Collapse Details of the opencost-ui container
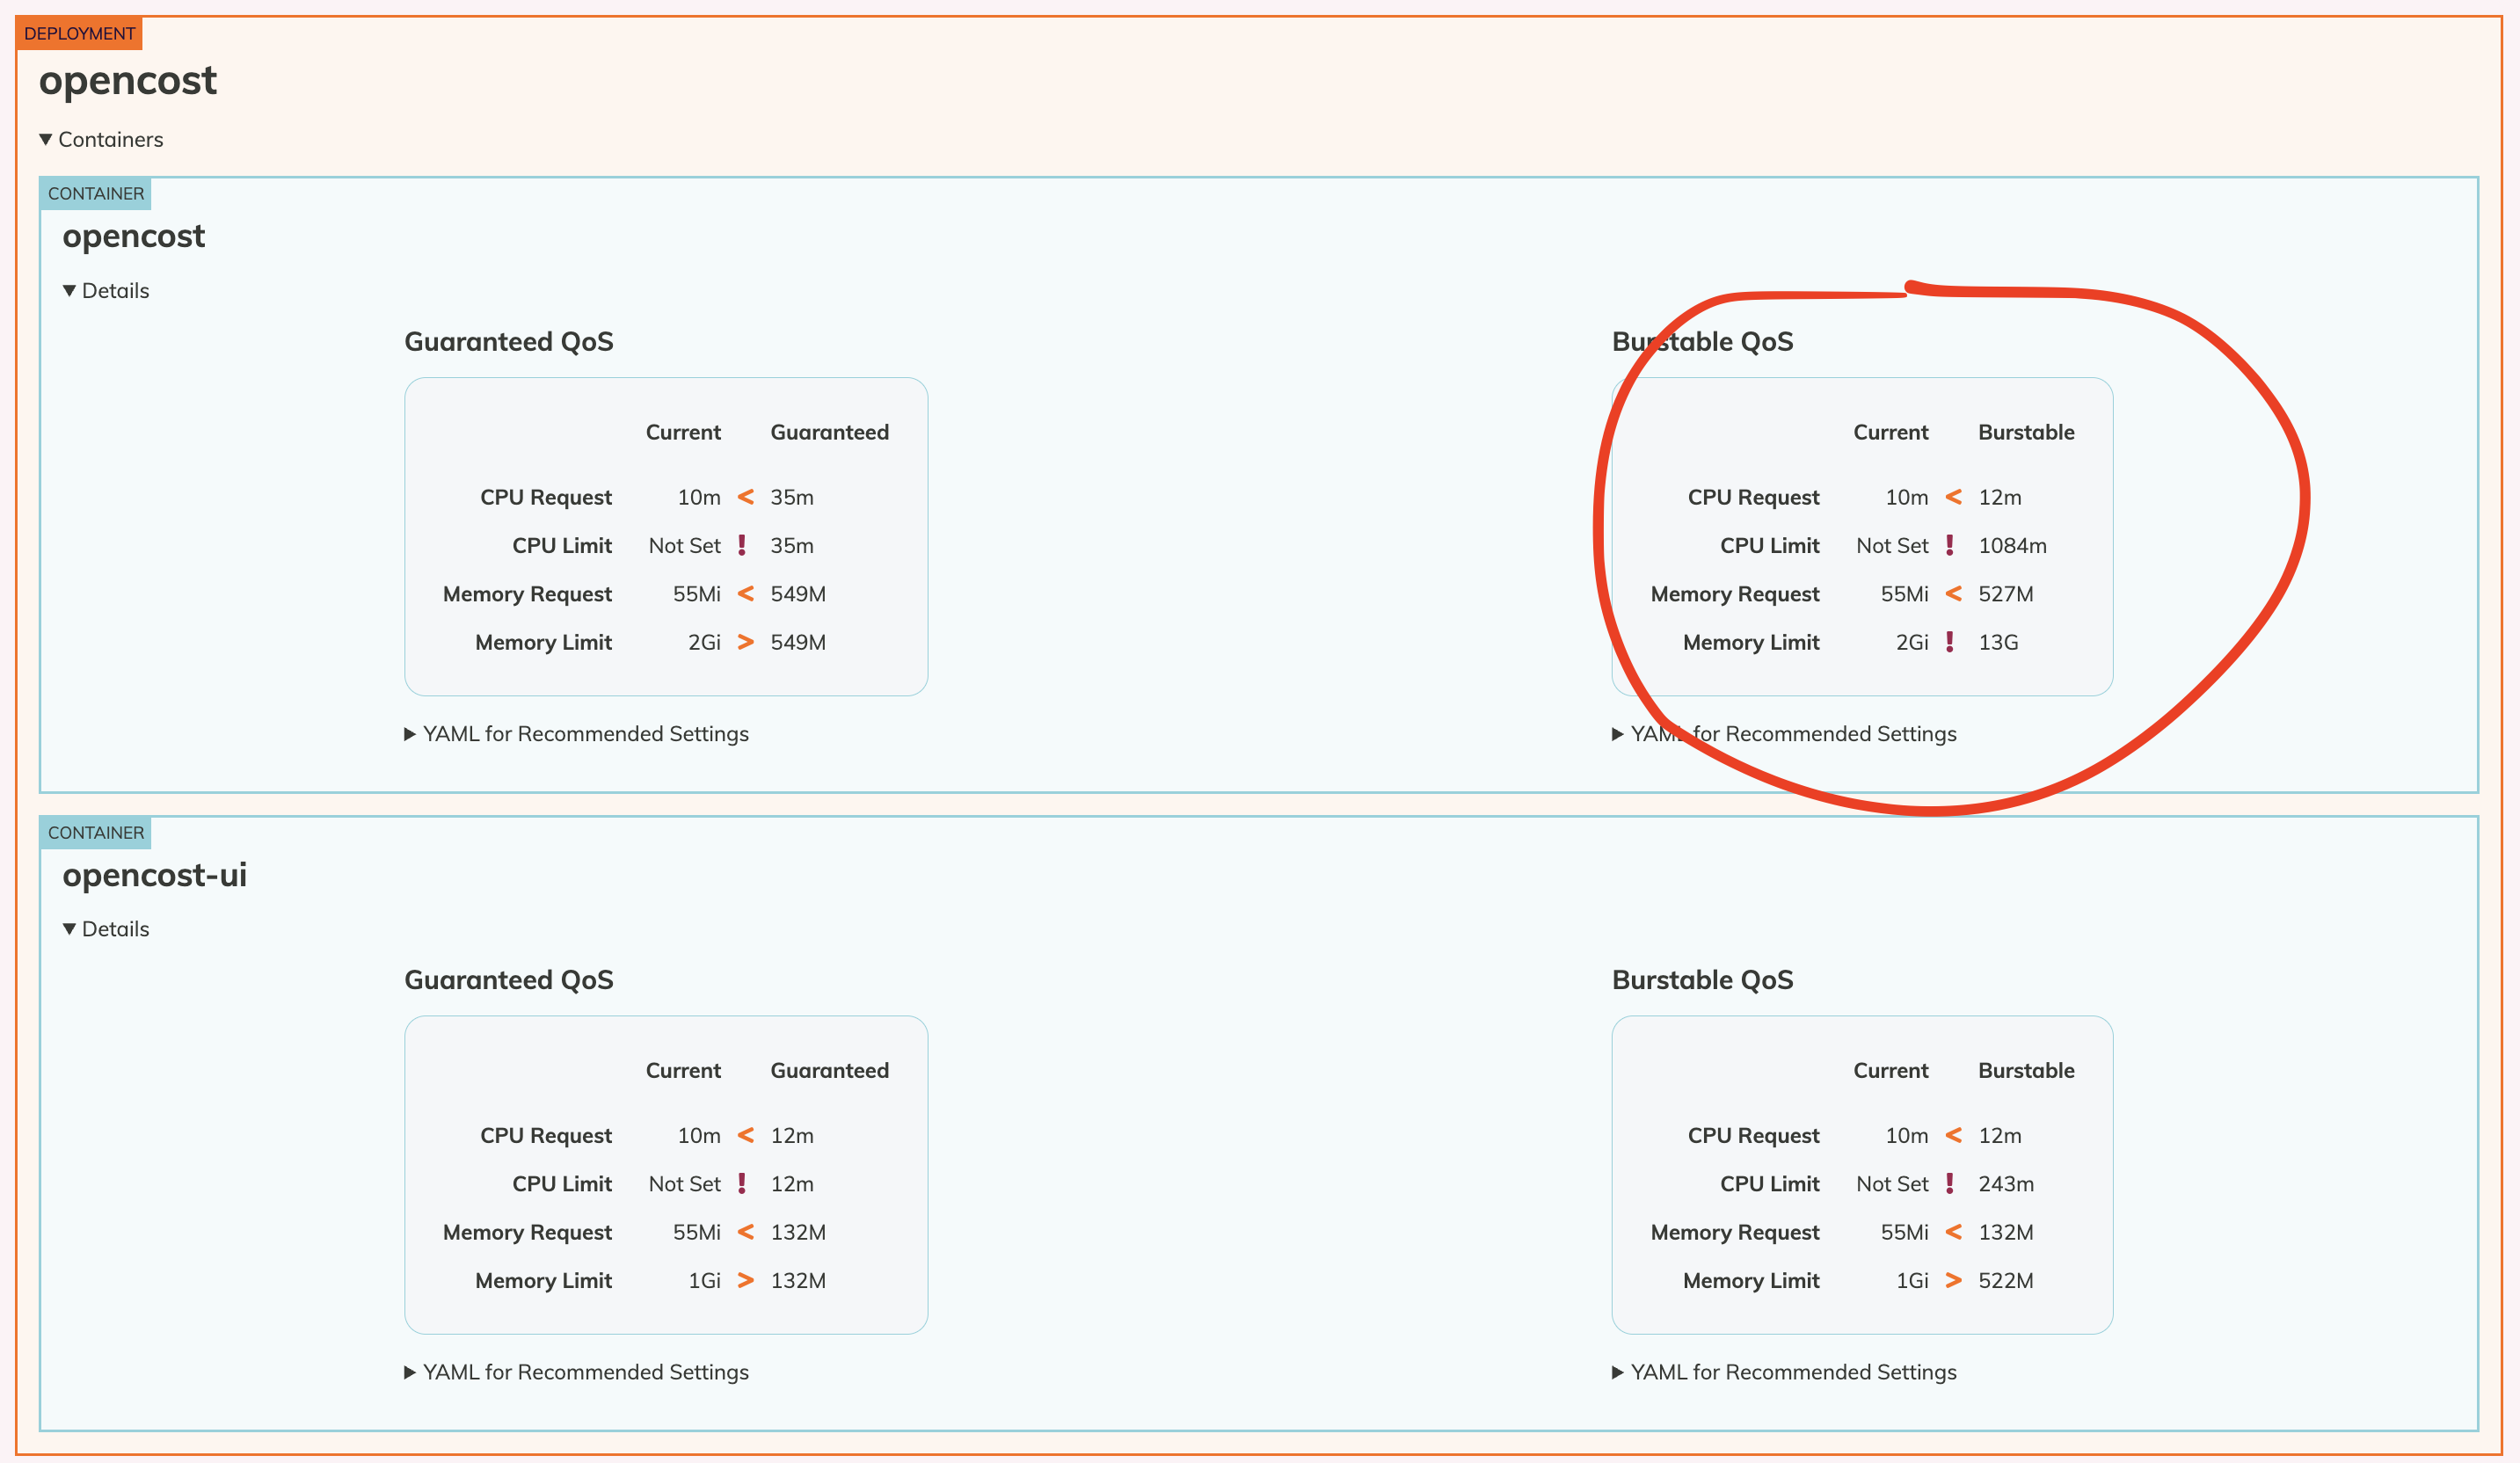 (x=106, y=928)
